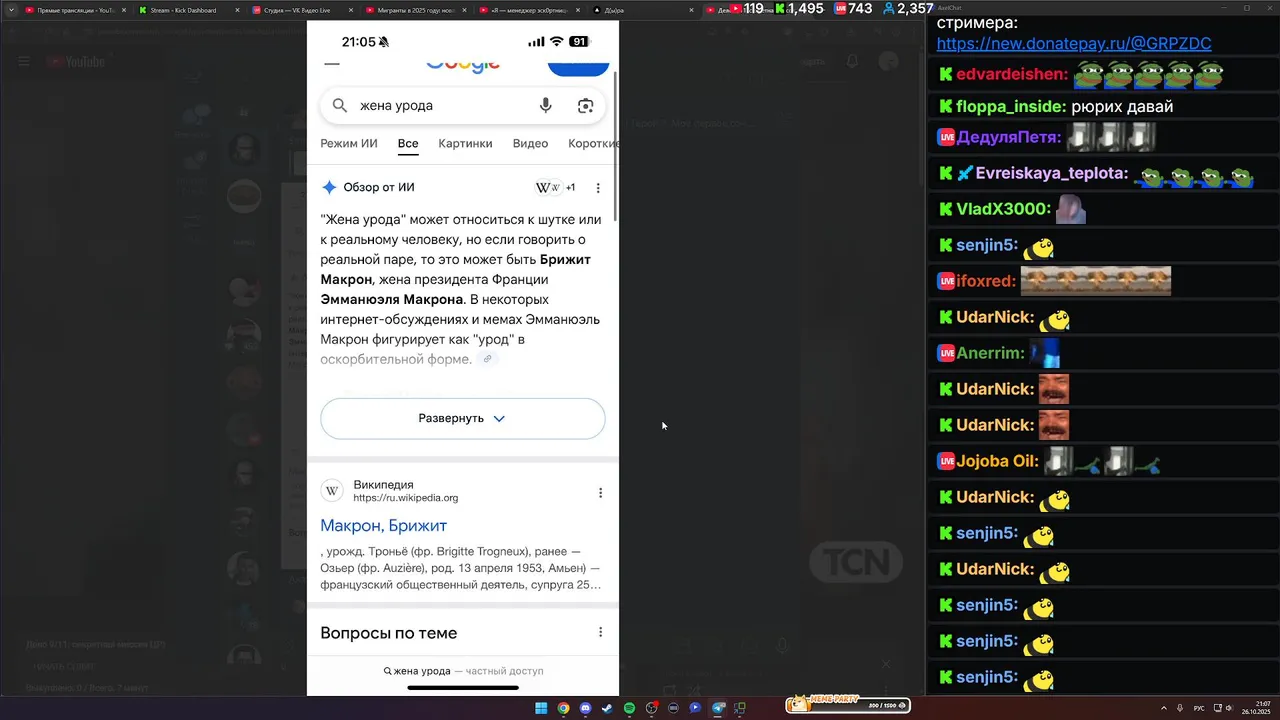This screenshot has width=1280, height=720.
Task: Click the tray microphone icon
Action: pyautogui.click(x=1181, y=708)
